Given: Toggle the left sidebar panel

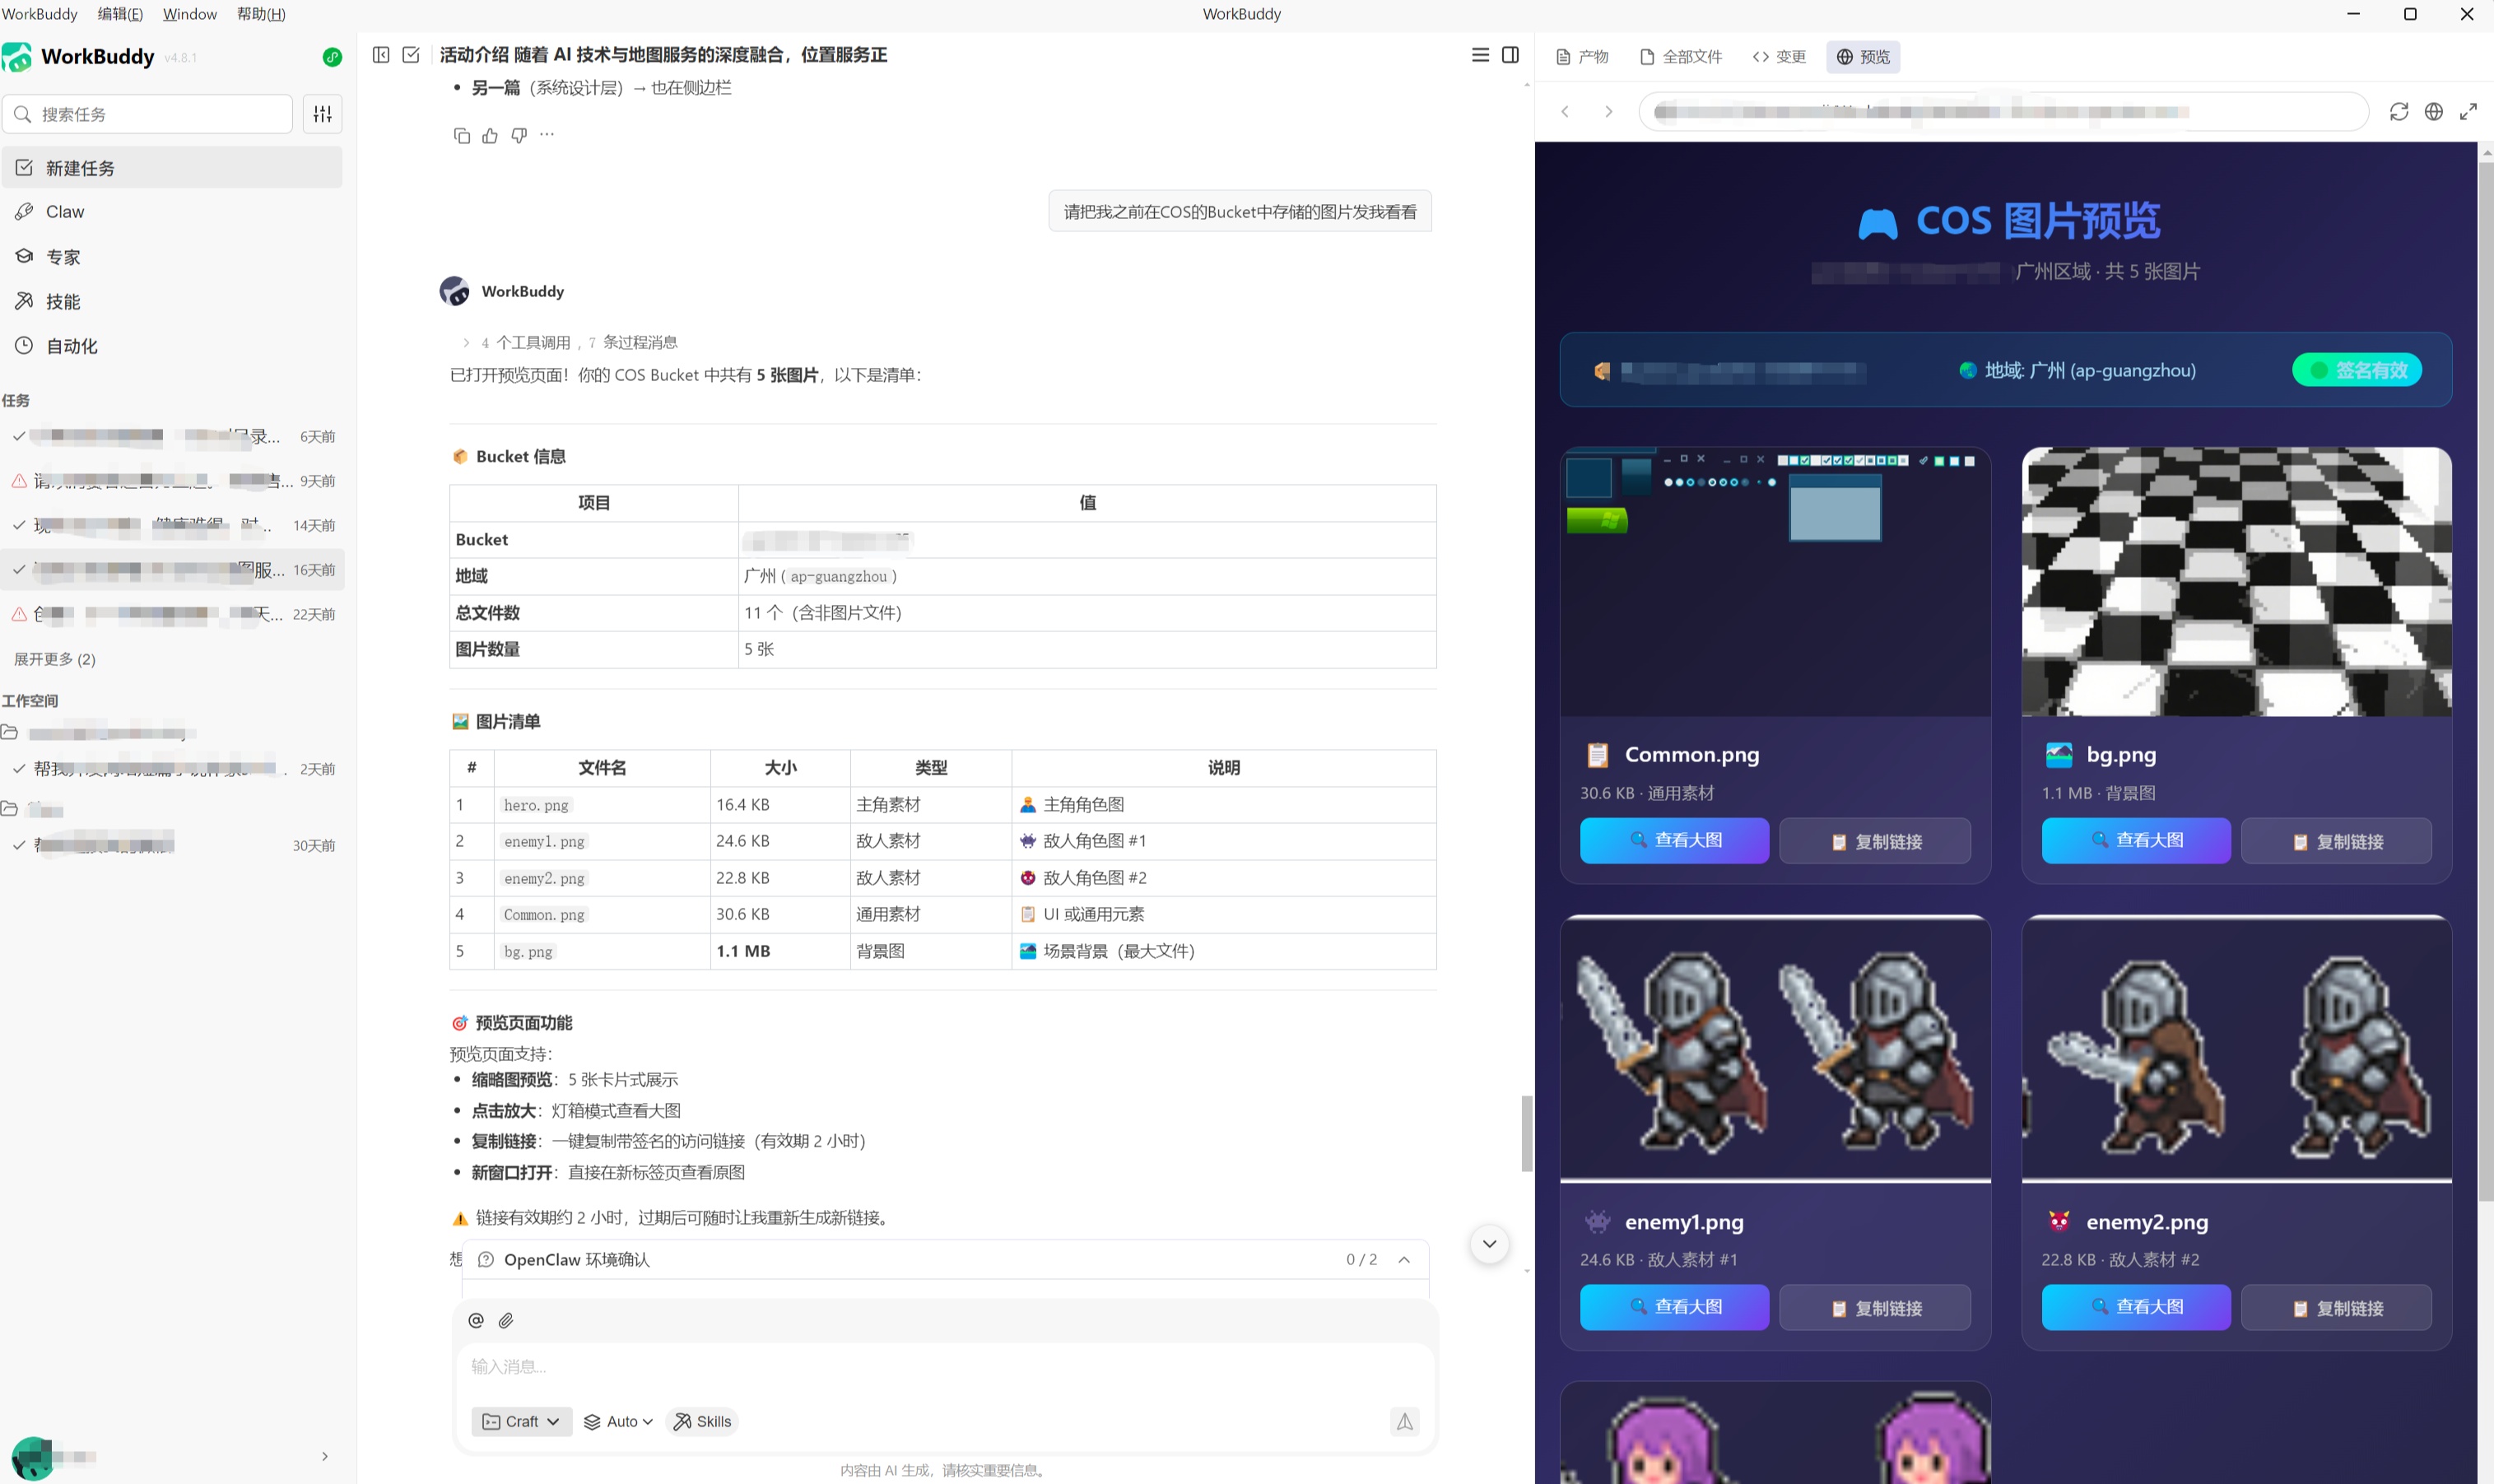Looking at the screenshot, I should (381, 55).
